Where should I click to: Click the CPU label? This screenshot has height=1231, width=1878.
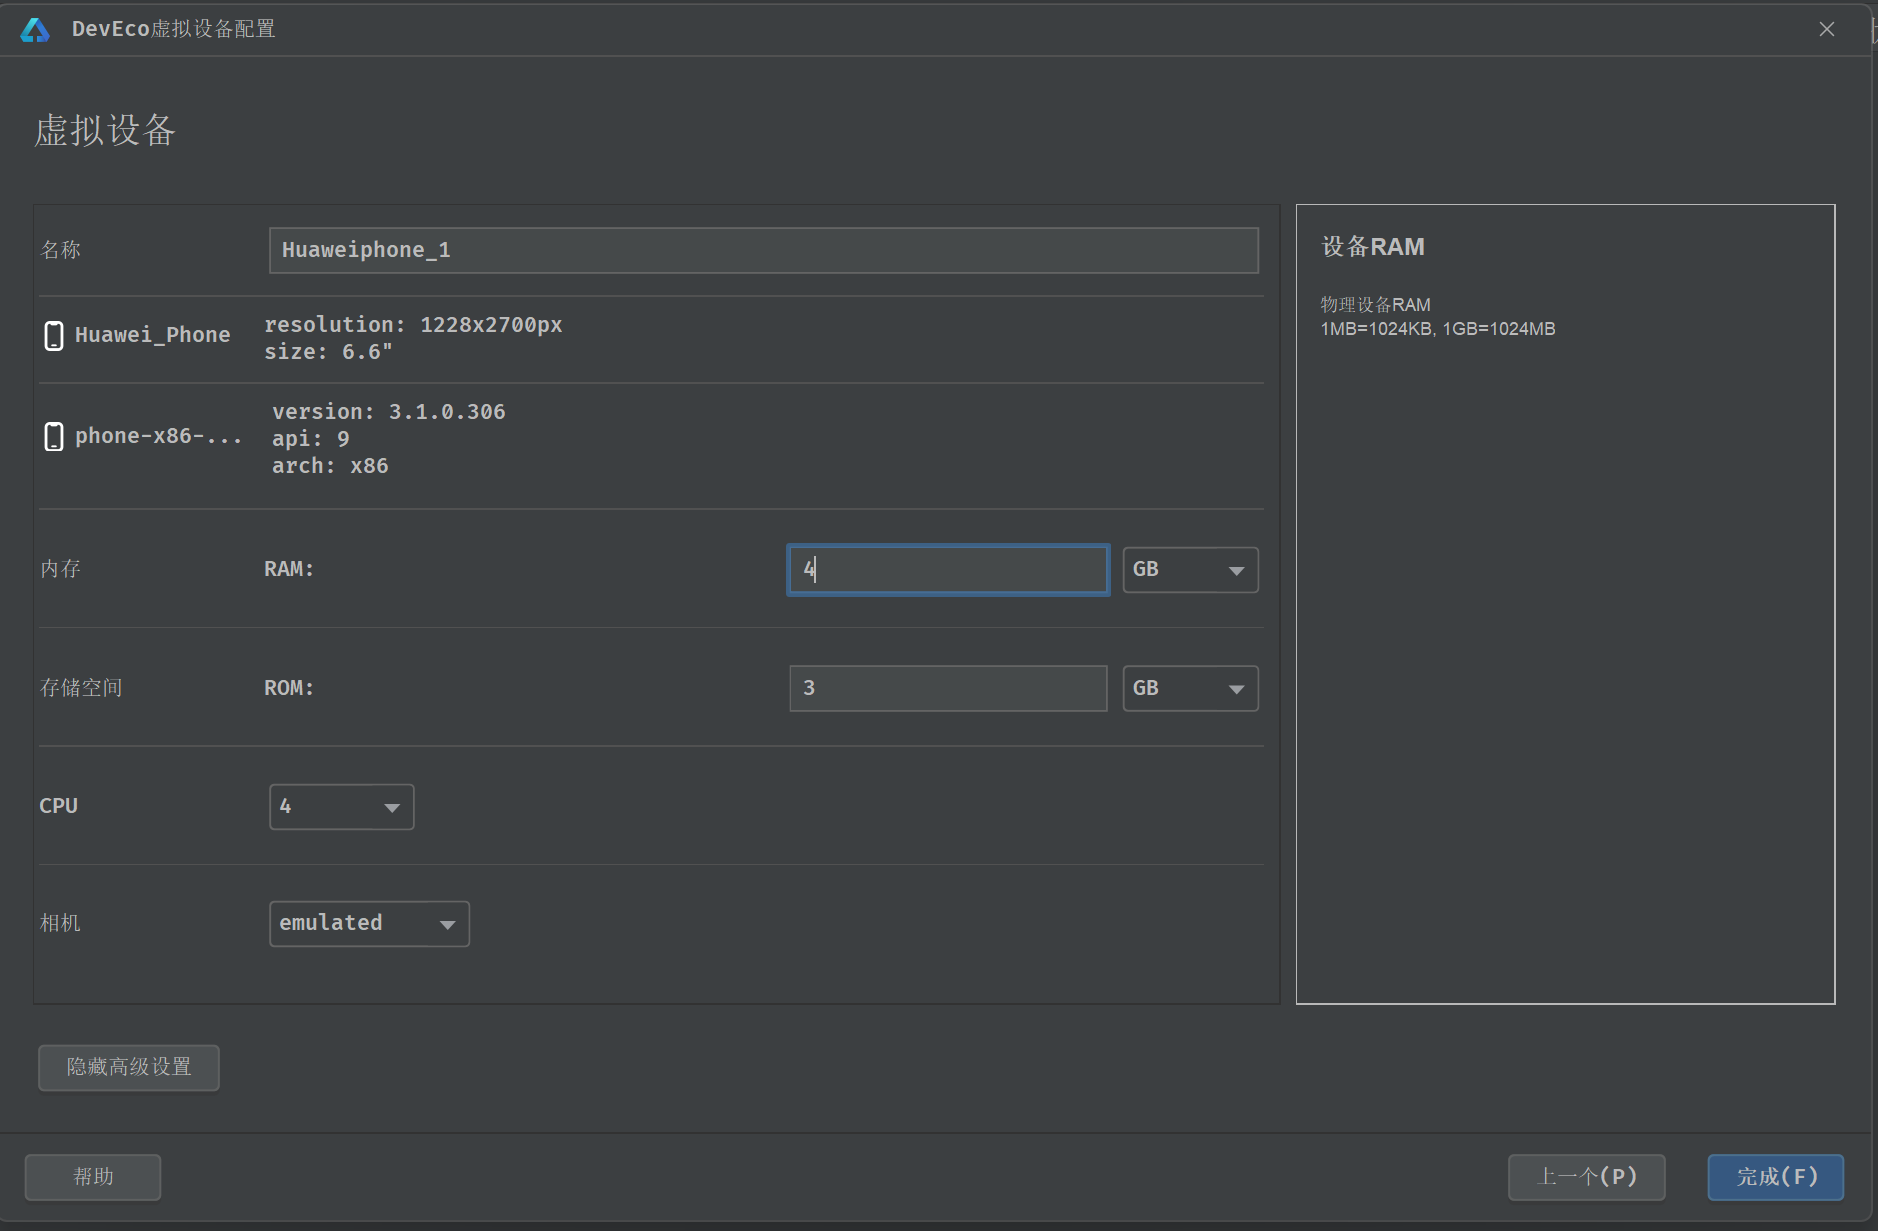point(58,806)
